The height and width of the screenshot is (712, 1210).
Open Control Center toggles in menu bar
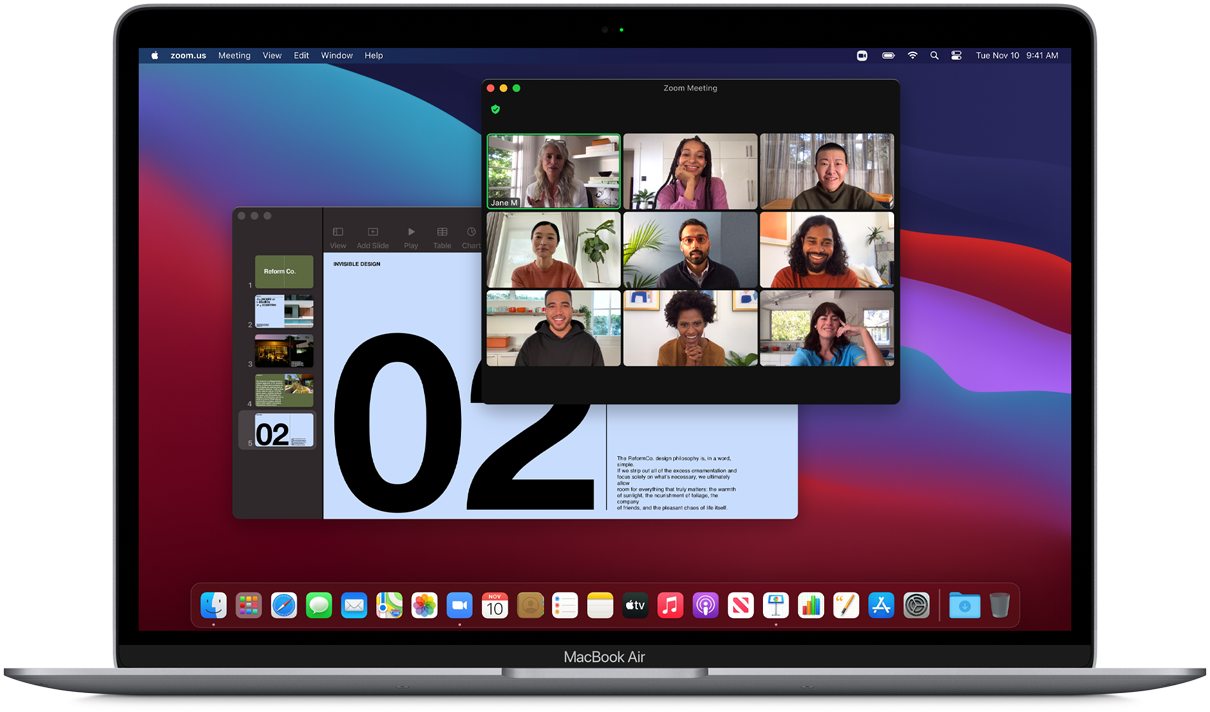956,56
